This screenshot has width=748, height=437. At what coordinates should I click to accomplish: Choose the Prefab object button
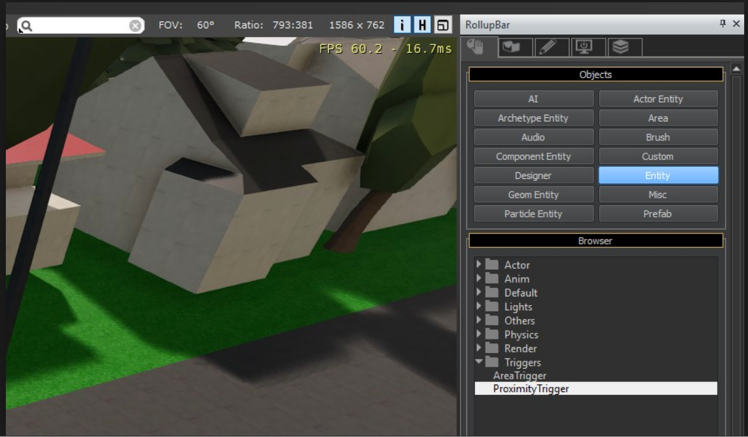[658, 213]
